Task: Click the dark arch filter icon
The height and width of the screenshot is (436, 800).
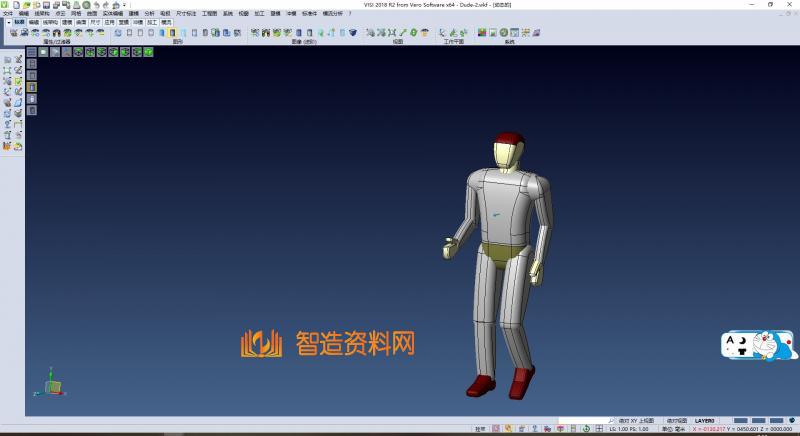Action: pyautogui.click(x=57, y=33)
